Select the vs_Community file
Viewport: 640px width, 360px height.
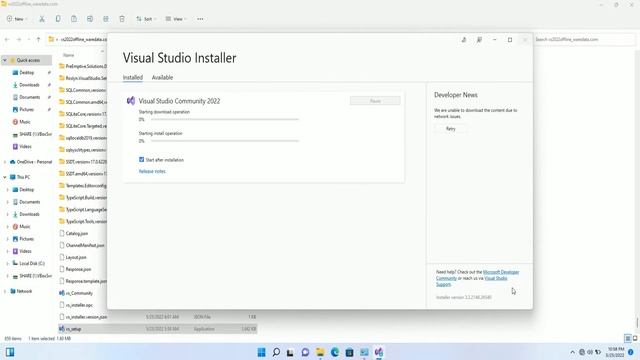coord(79,293)
